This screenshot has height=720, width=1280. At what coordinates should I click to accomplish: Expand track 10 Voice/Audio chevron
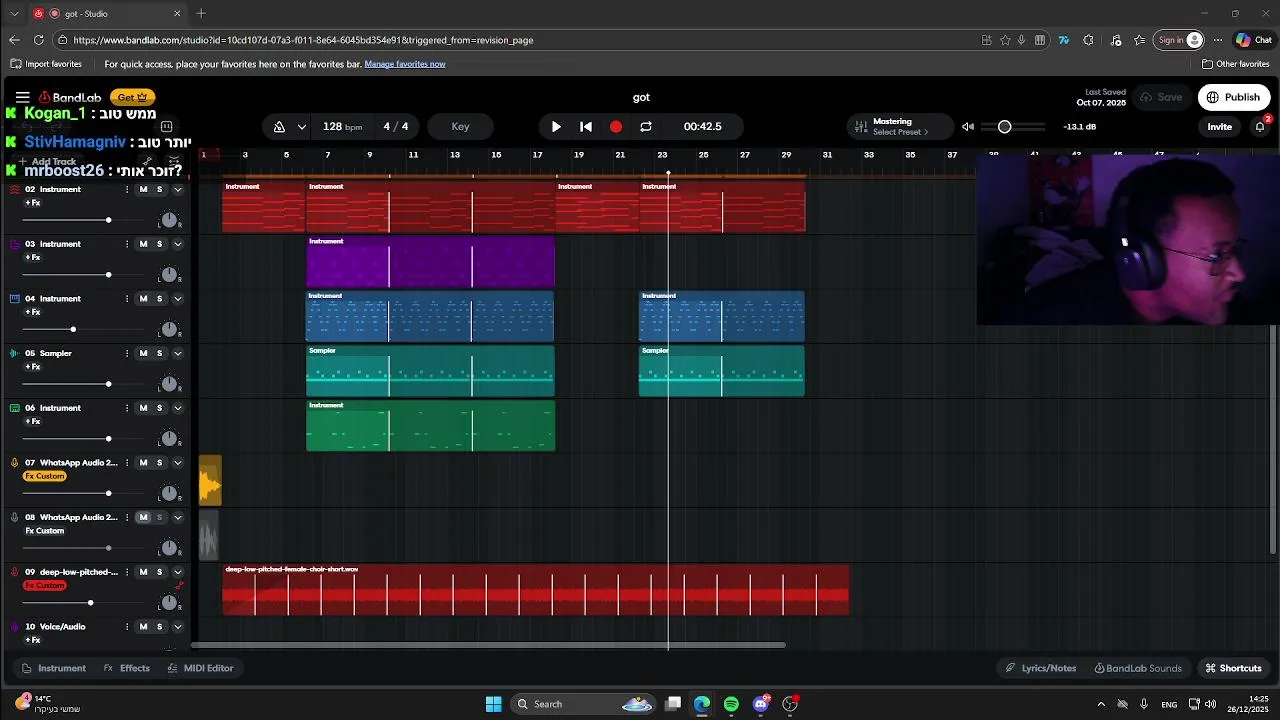178,627
